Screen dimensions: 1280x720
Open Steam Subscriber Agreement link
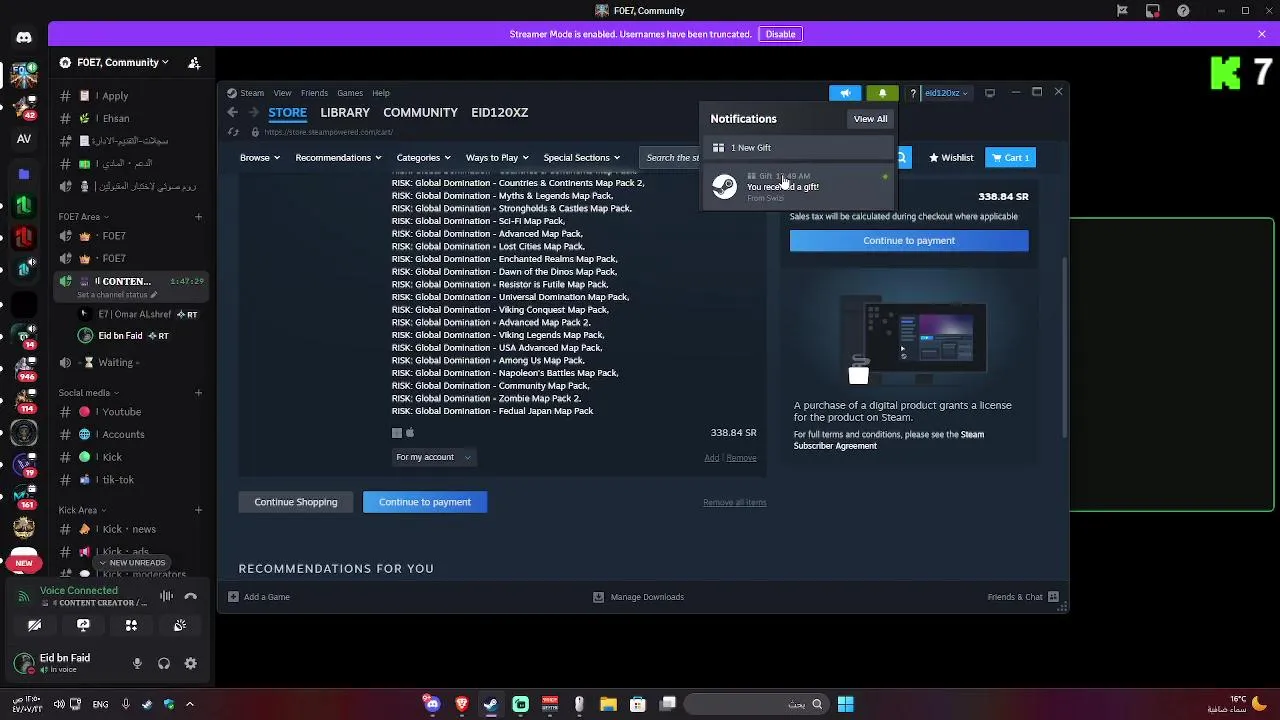click(x=889, y=440)
